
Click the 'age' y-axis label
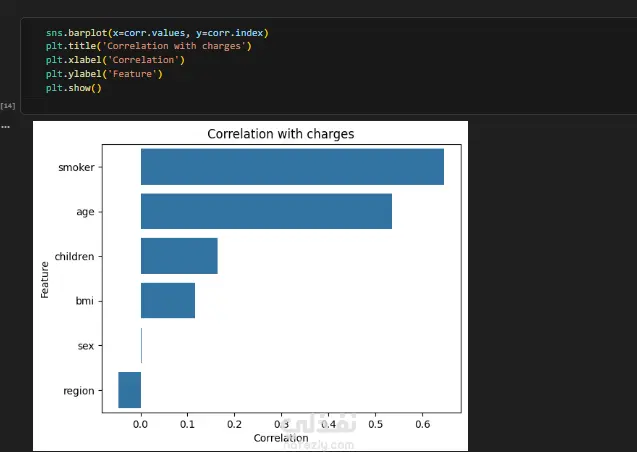[85, 212]
